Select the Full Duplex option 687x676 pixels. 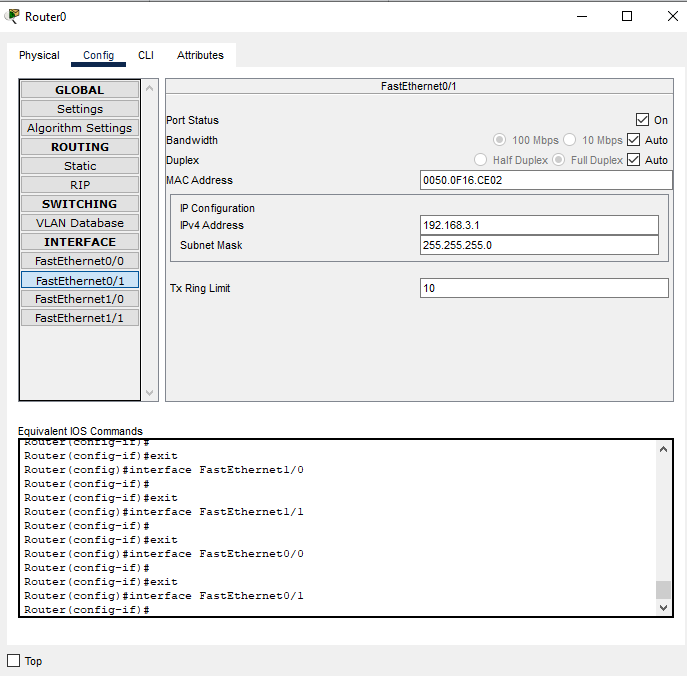(559, 159)
